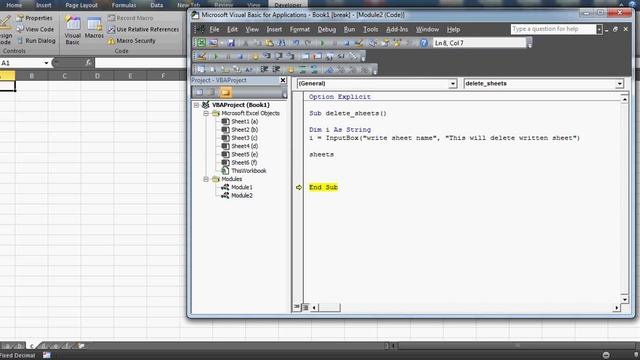Click the Reset icon in Standard toolbar
640x360 pixels.
click(x=347, y=43)
